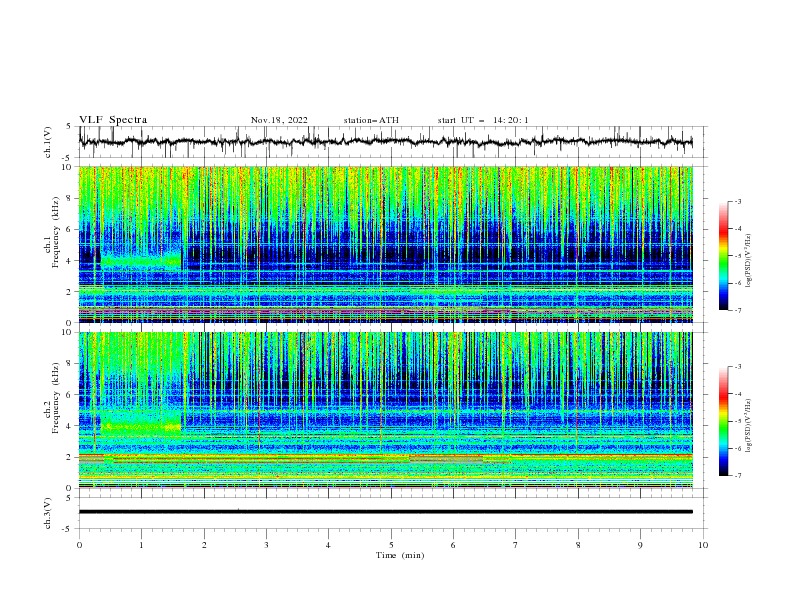Click the "6" tick on the time axis
Screen dimensions: 792x612
coord(453,545)
